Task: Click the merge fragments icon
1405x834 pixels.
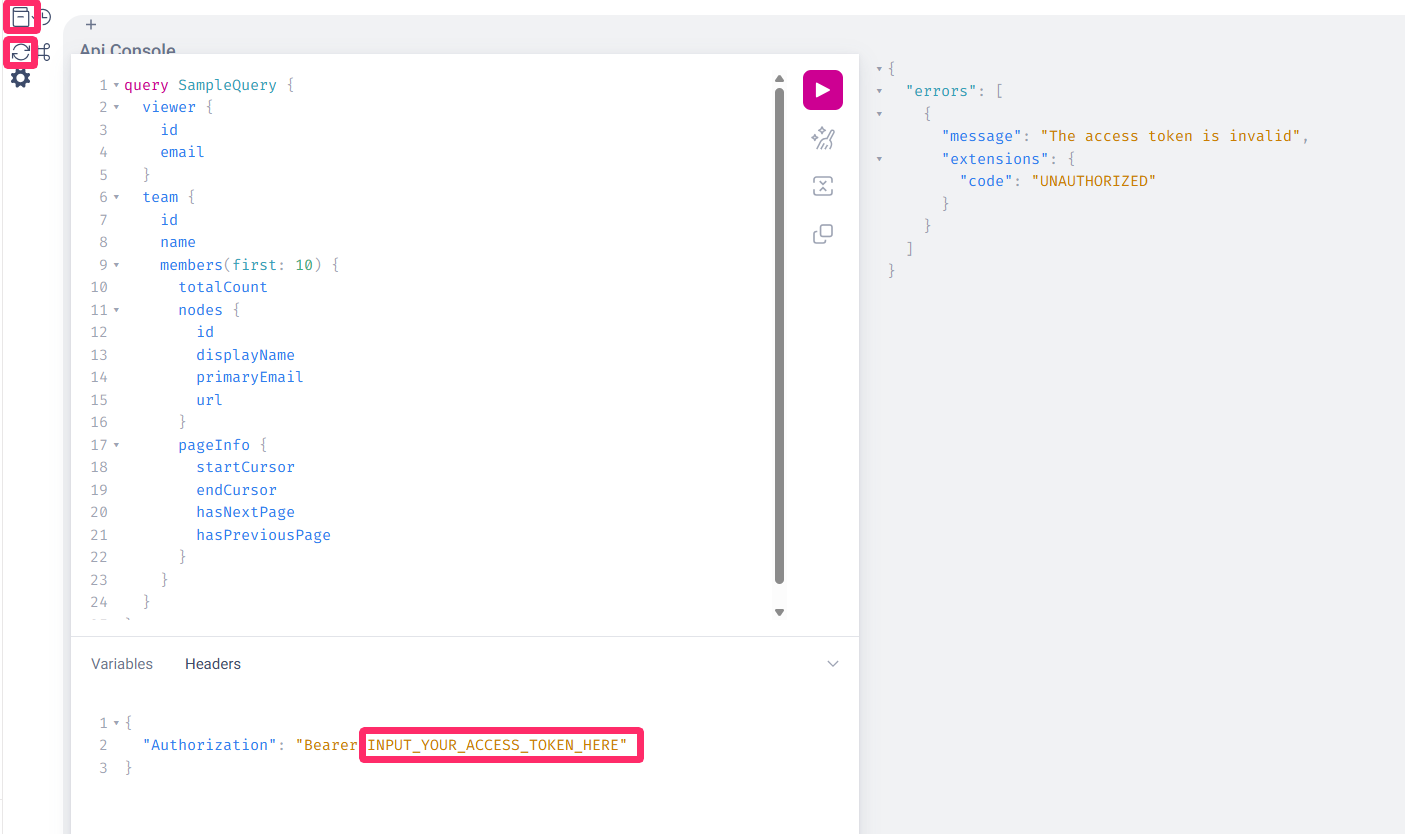Action: tap(822, 186)
